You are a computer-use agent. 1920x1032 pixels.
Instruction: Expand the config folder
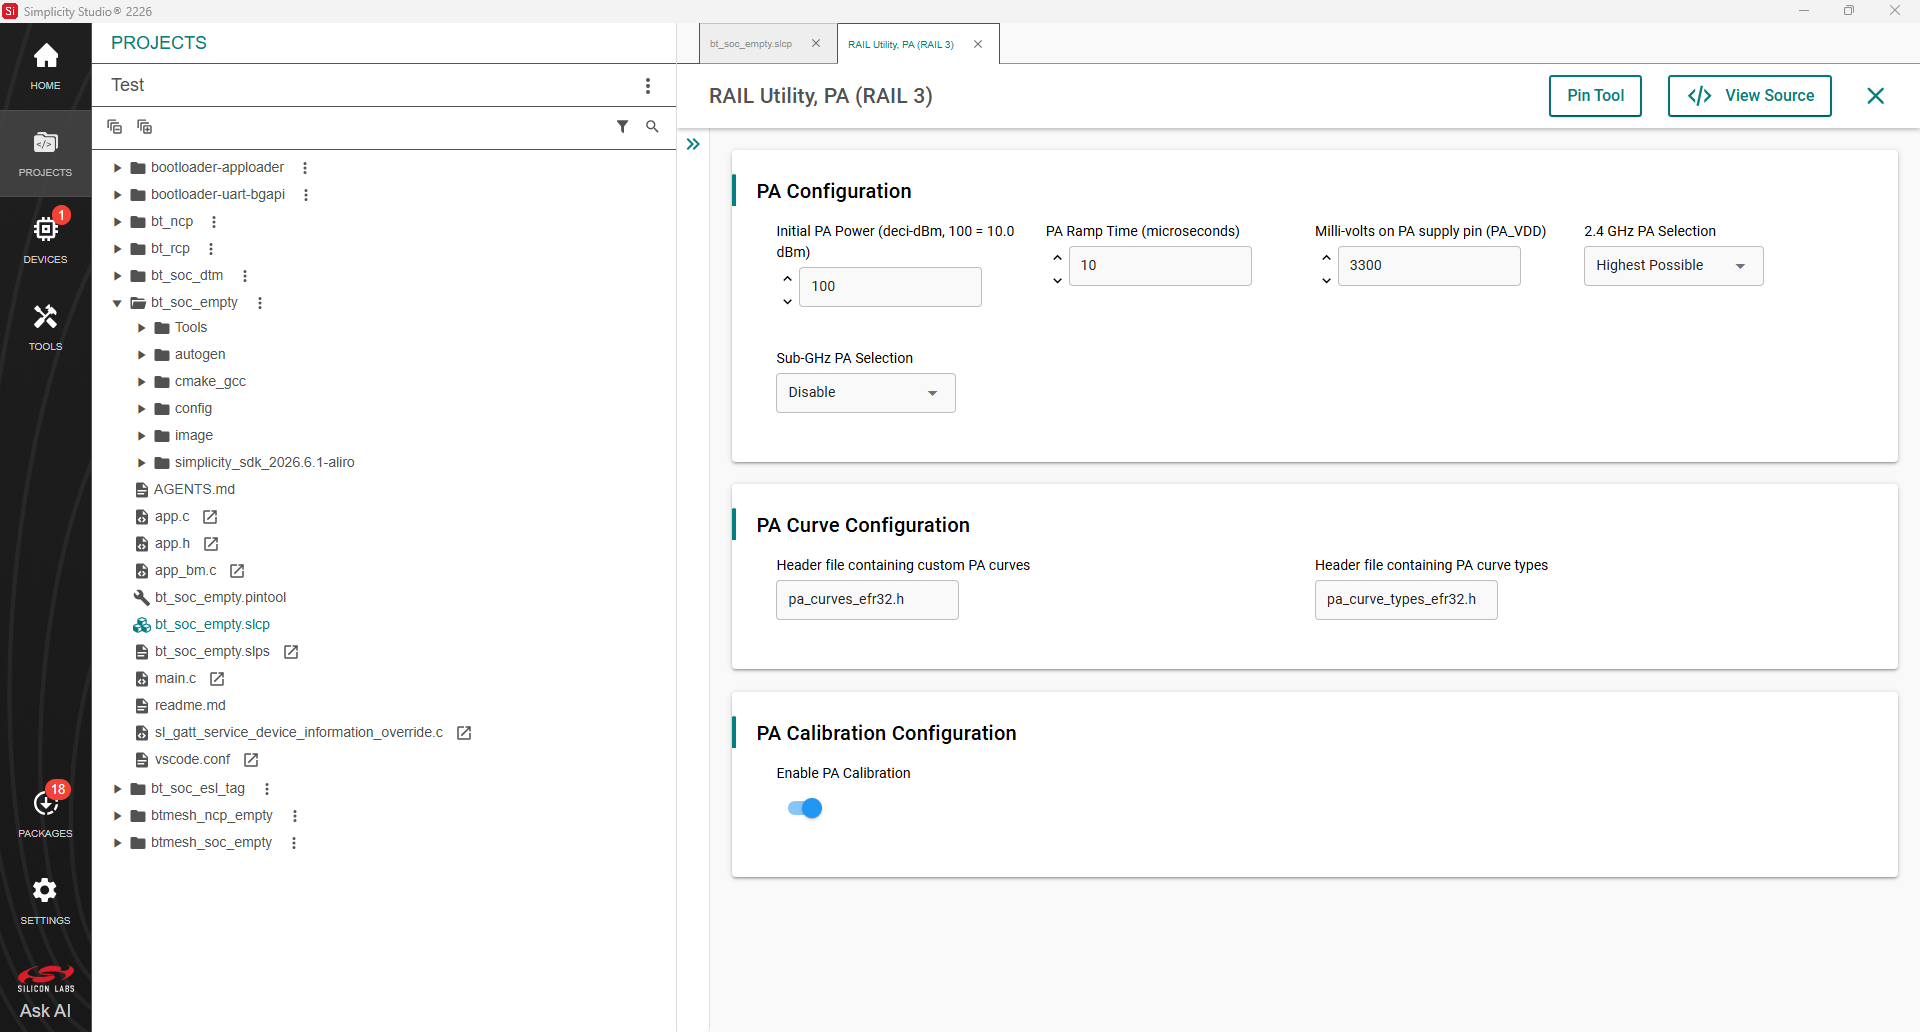pos(142,409)
